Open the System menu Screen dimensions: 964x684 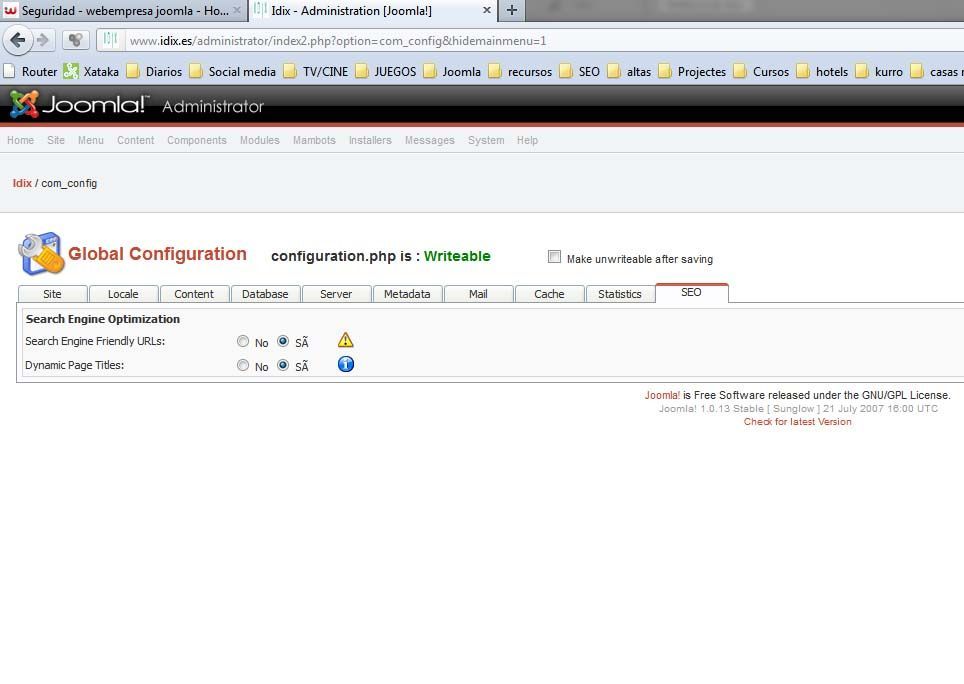tap(486, 140)
